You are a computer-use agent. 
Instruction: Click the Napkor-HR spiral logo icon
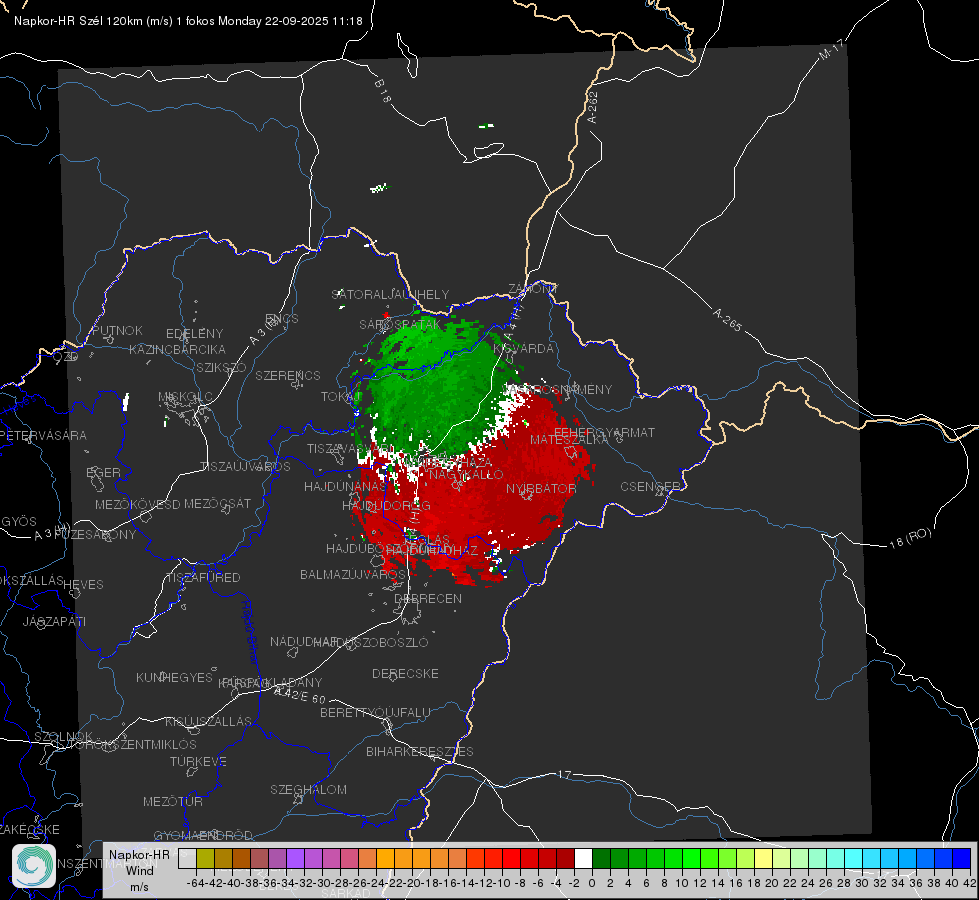pos(34,866)
